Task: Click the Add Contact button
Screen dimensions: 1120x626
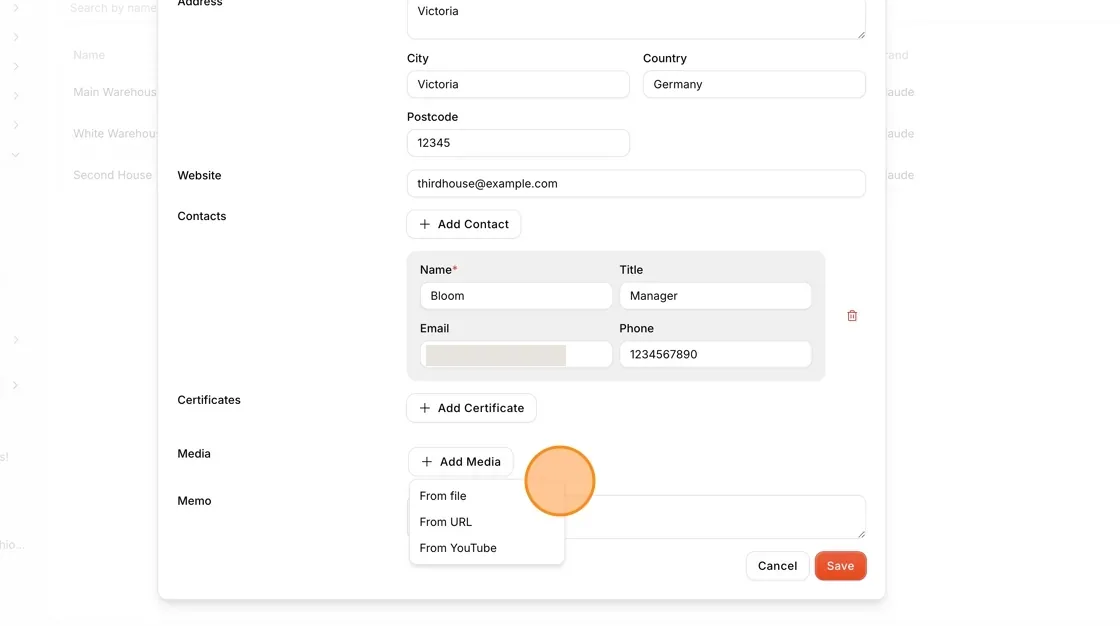Action: tap(464, 224)
